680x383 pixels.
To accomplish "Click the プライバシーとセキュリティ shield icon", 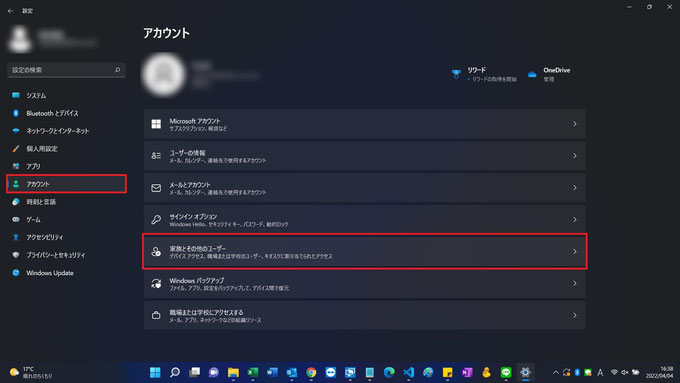I will pos(16,255).
